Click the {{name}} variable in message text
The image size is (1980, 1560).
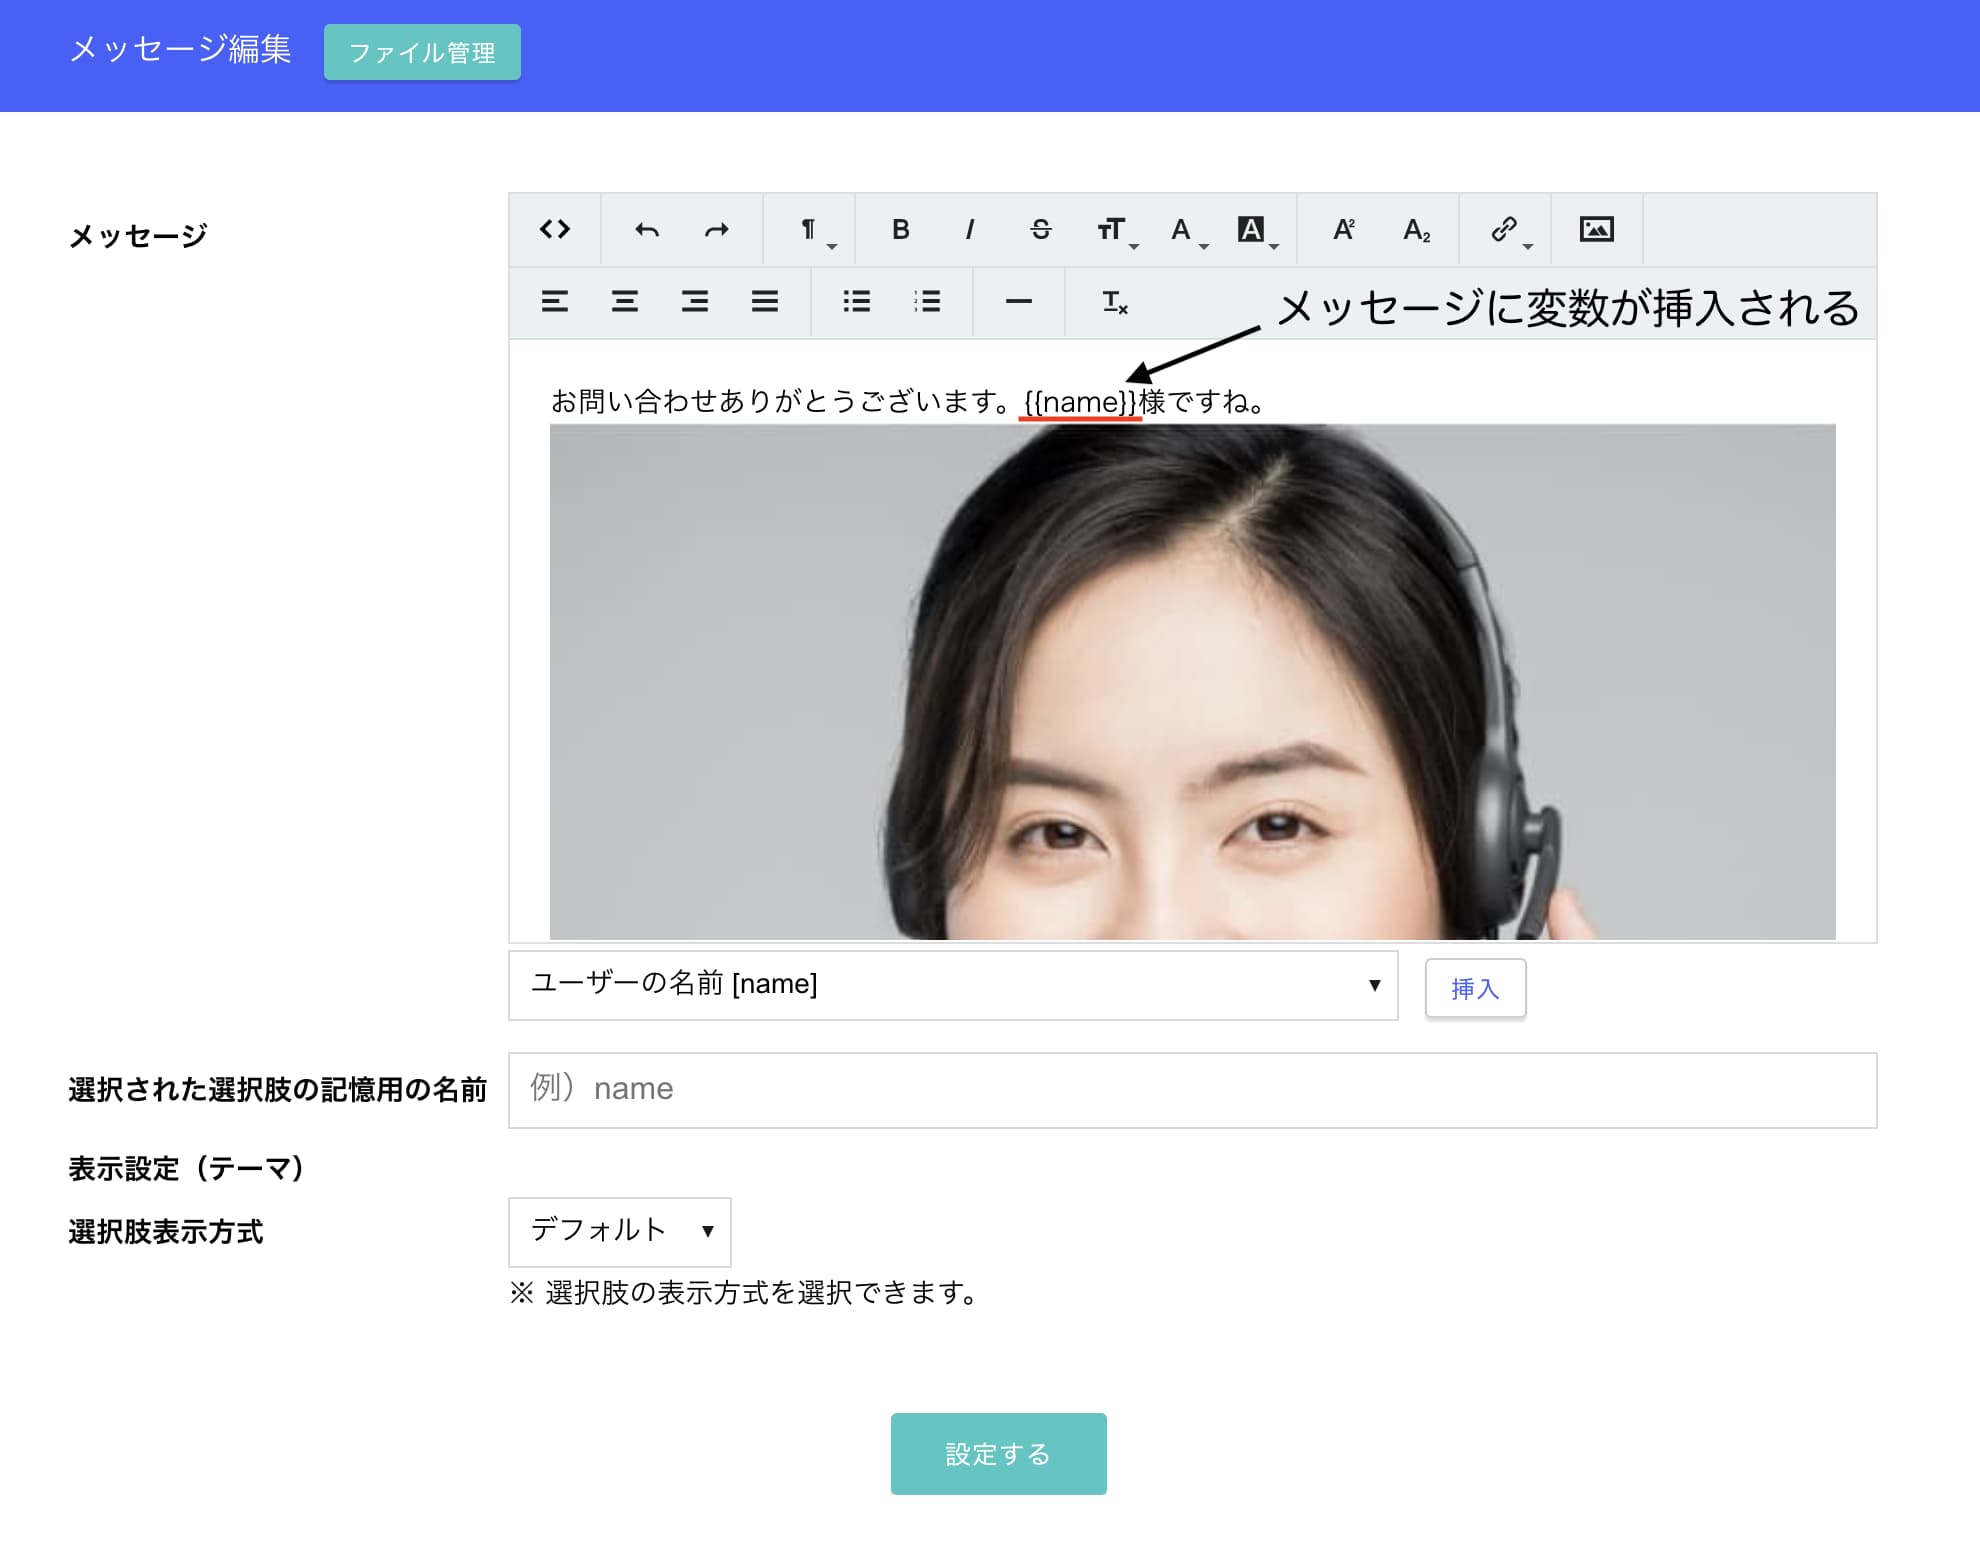click(x=1080, y=402)
